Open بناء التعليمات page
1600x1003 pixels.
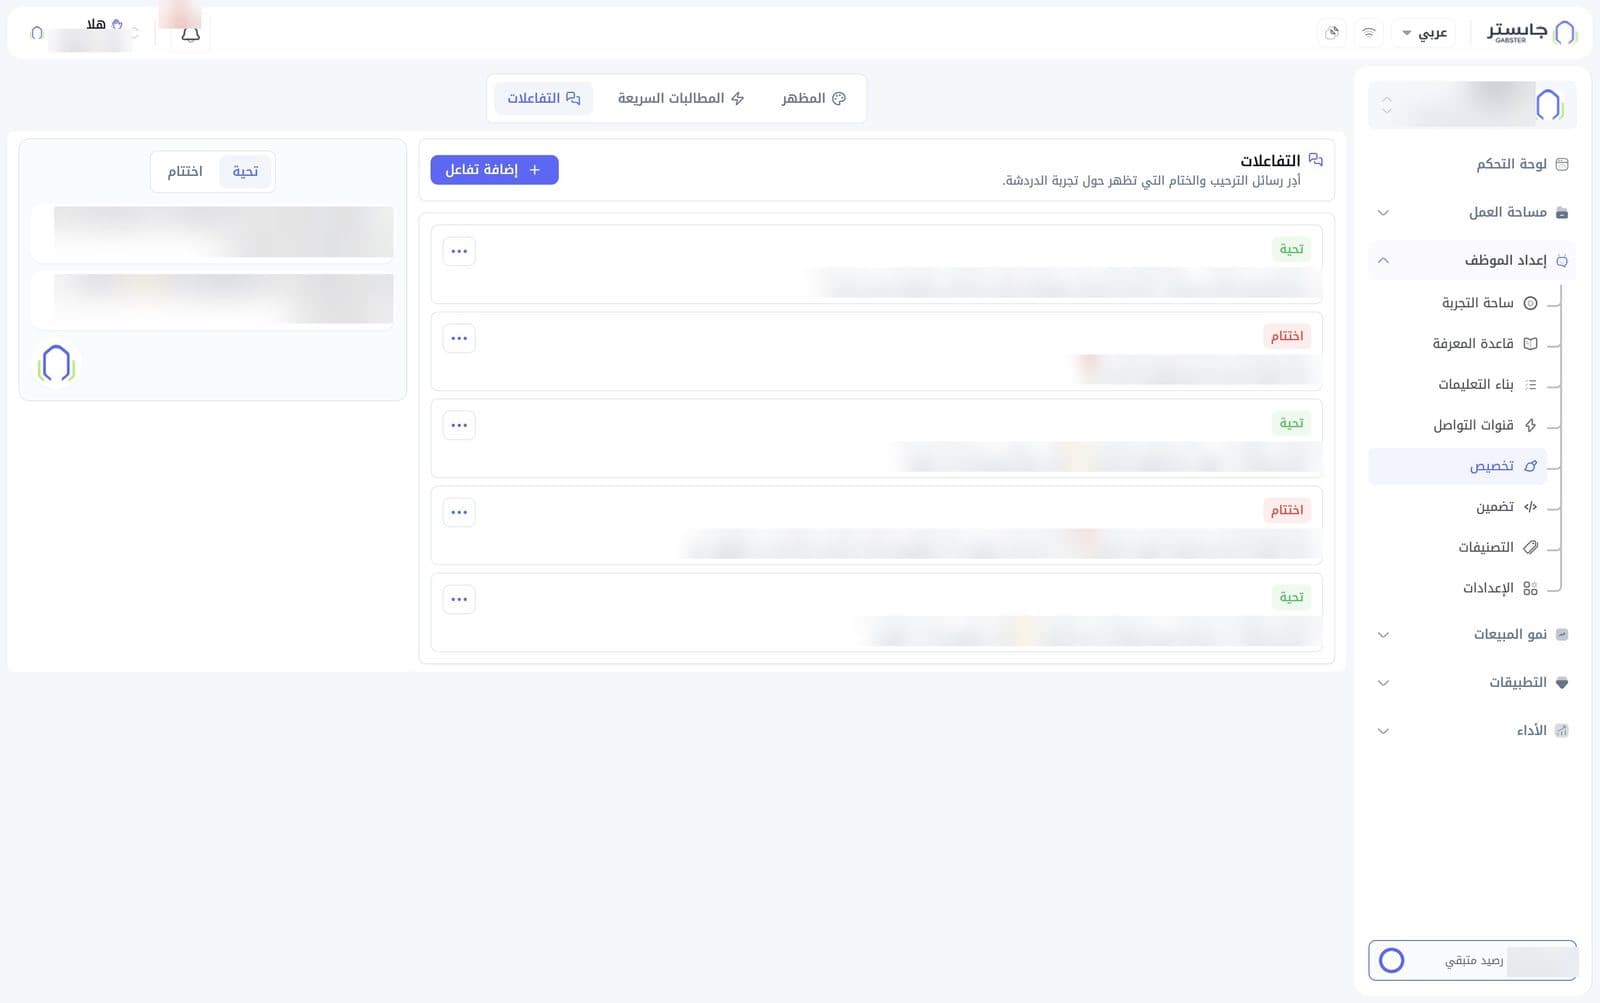[x=1457, y=384]
